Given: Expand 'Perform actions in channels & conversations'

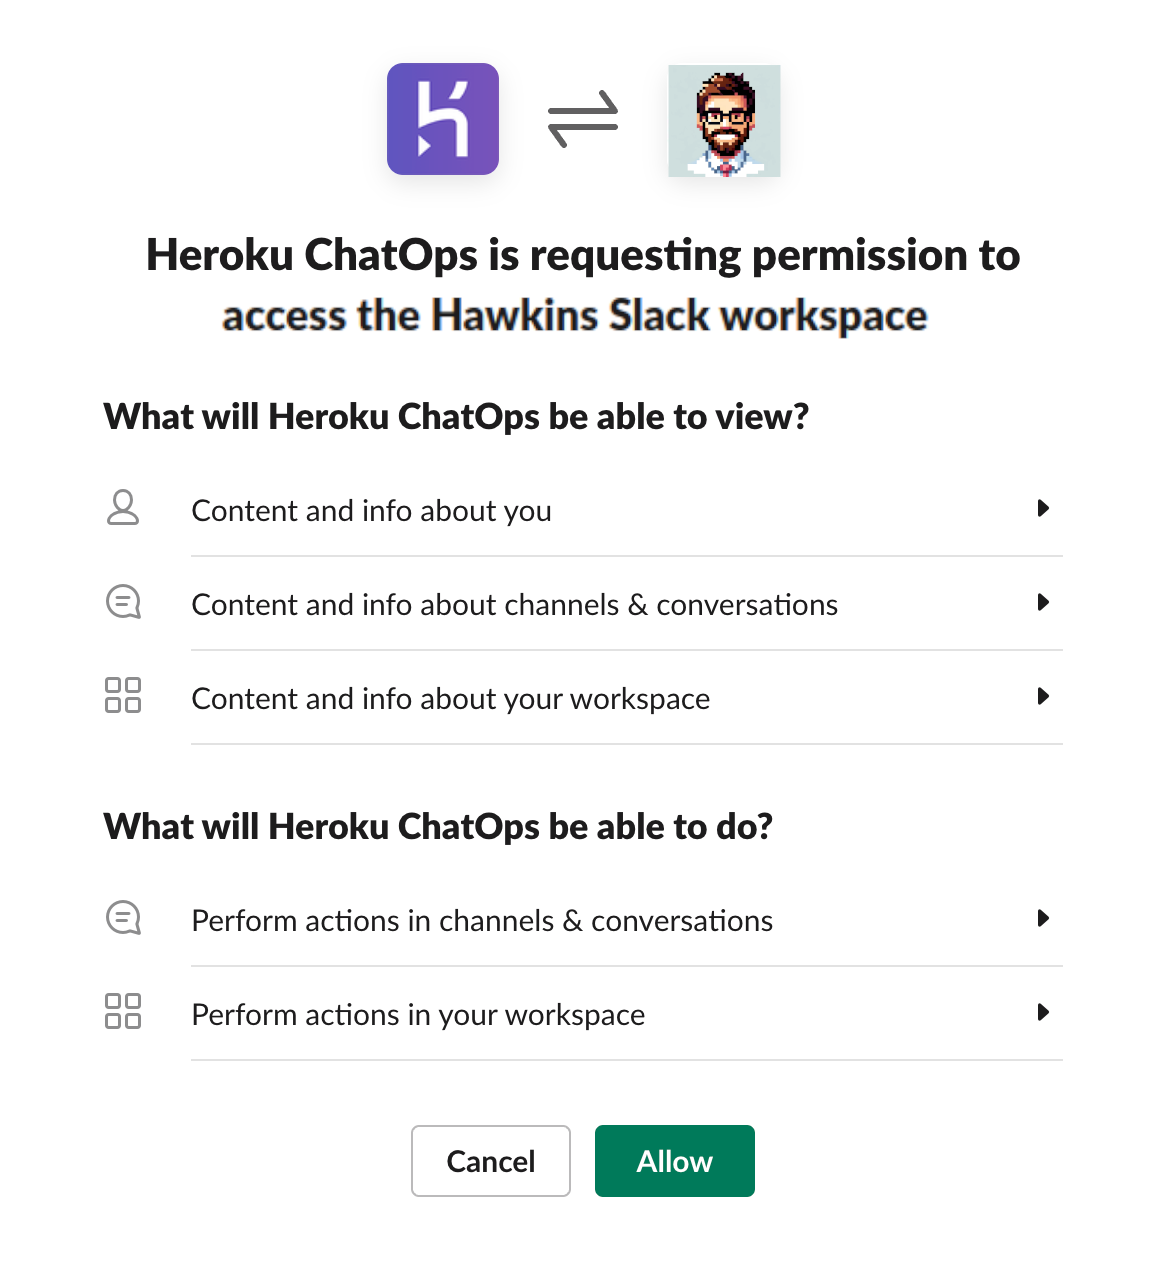Looking at the screenshot, I should pos(1044,918).
